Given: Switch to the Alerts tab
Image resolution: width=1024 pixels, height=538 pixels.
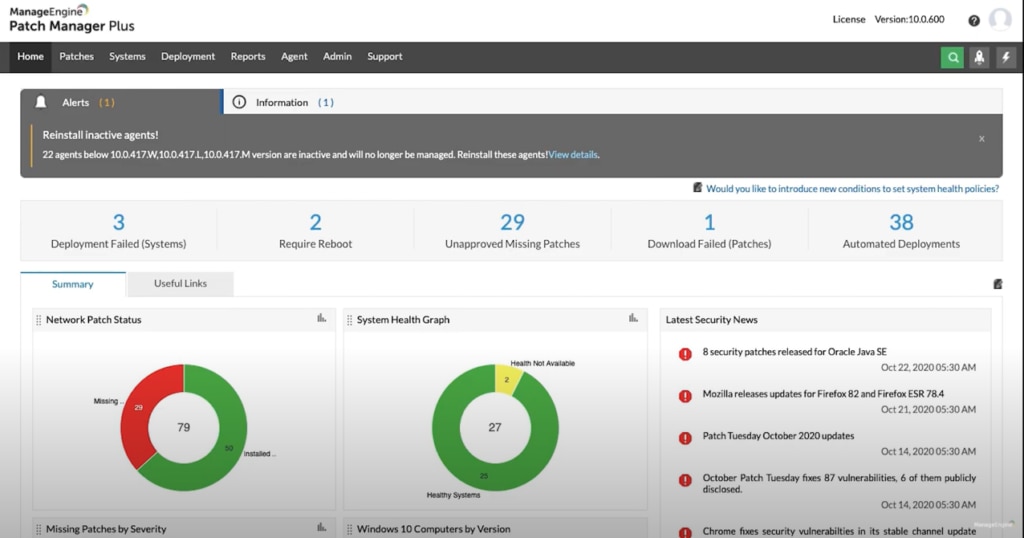Looking at the screenshot, I should [122, 102].
